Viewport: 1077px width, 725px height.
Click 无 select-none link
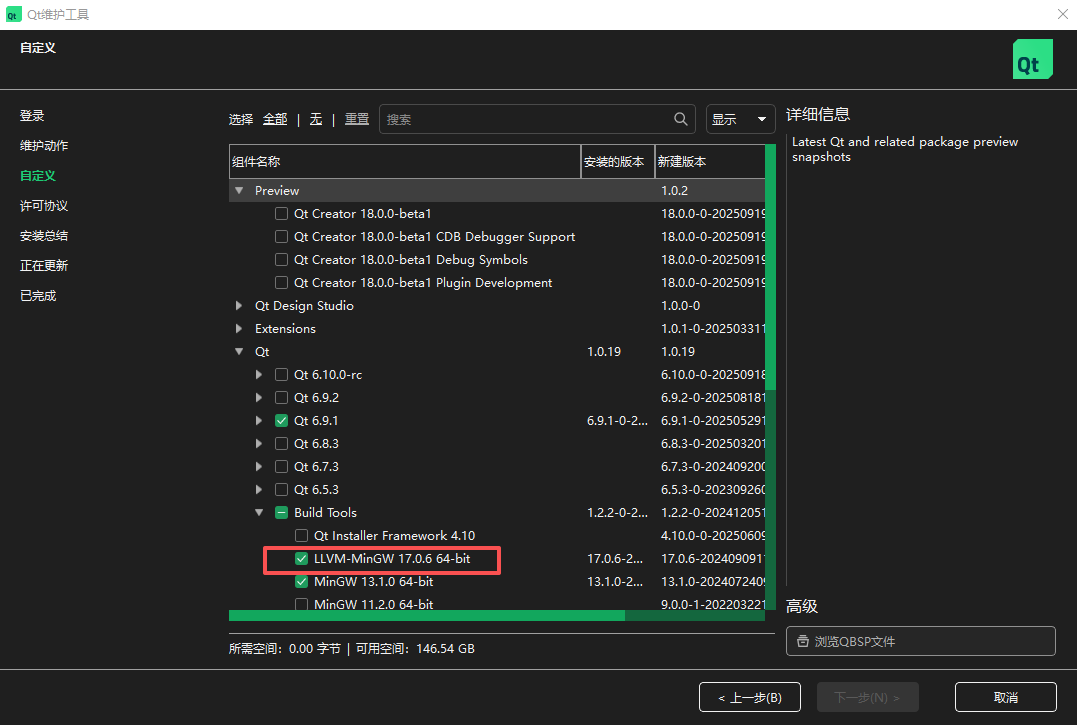tap(315, 119)
